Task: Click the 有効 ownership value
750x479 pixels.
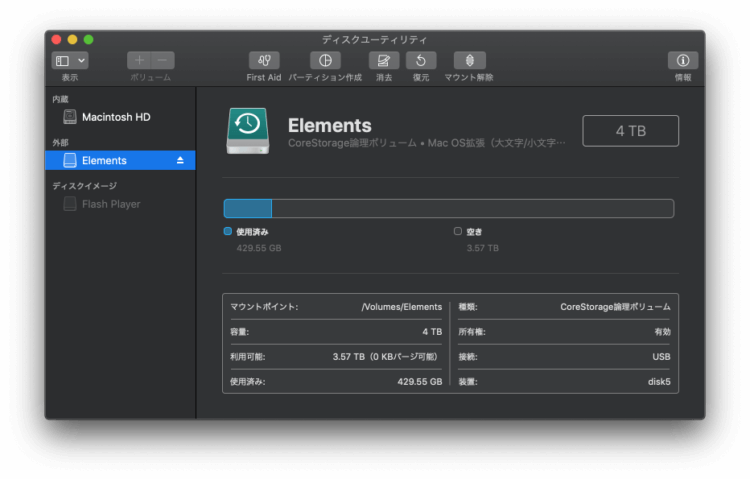Action: point(662,332)
